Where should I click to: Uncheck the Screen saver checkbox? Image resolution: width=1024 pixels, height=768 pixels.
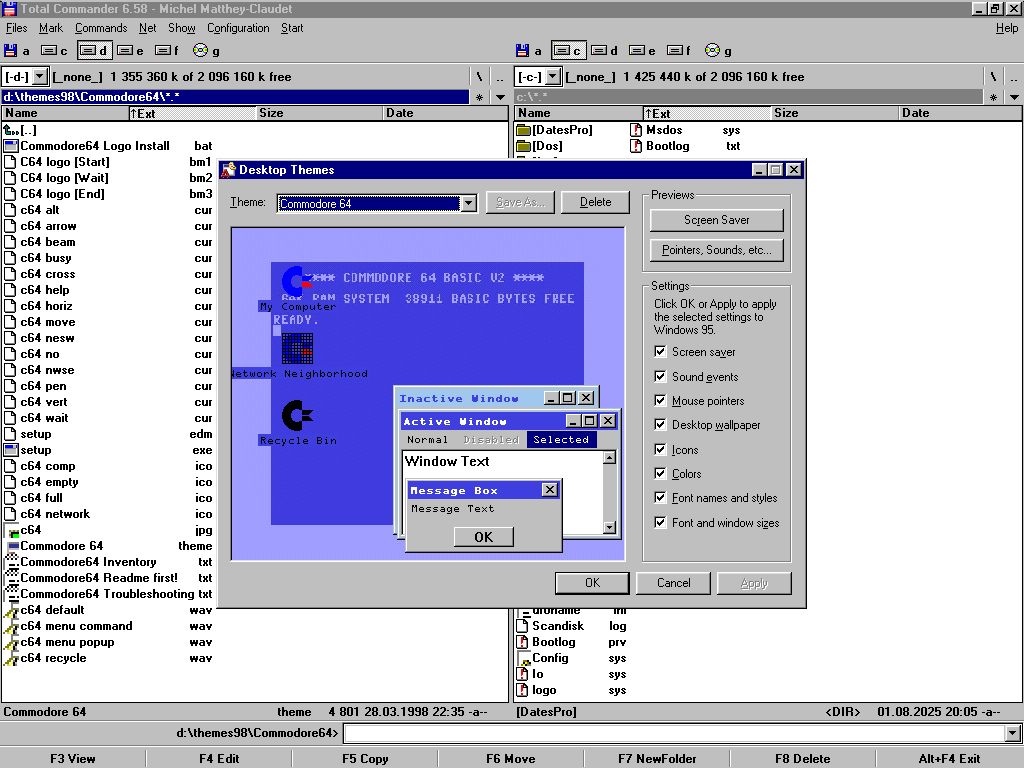(660, 352)
